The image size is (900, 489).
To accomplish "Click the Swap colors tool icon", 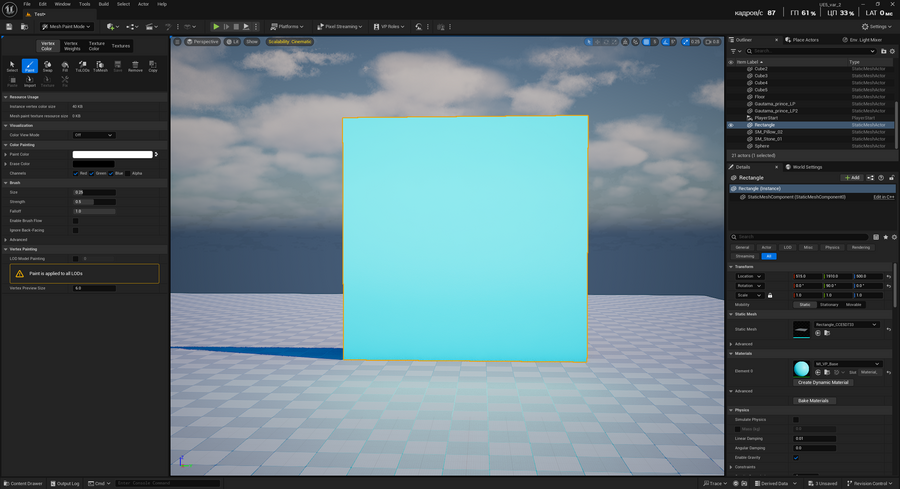I will click(47, 66).
